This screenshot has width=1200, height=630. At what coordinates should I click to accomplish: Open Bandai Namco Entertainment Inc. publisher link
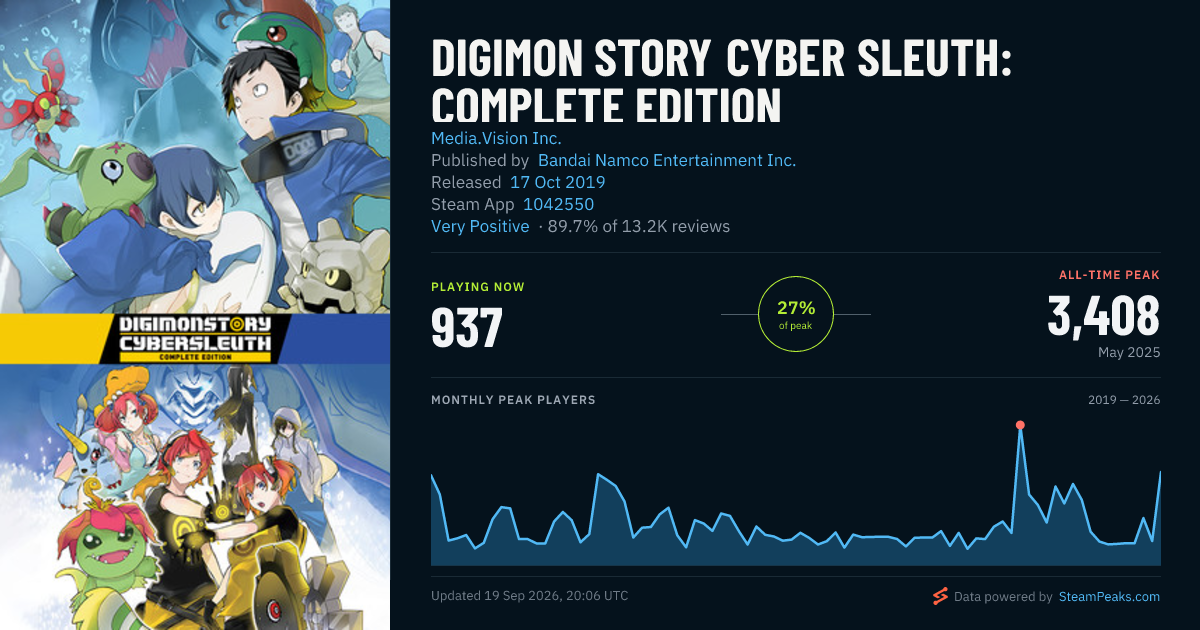click(667, 160)
